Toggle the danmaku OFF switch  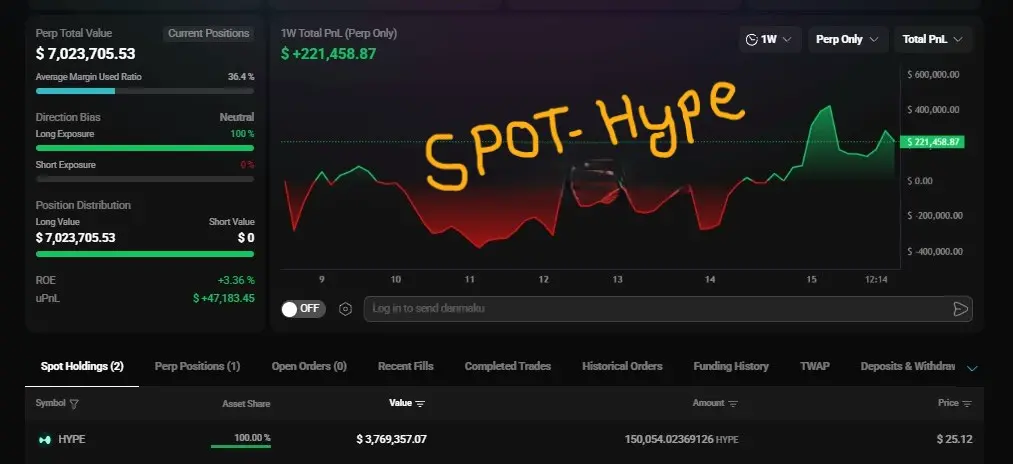303,309
